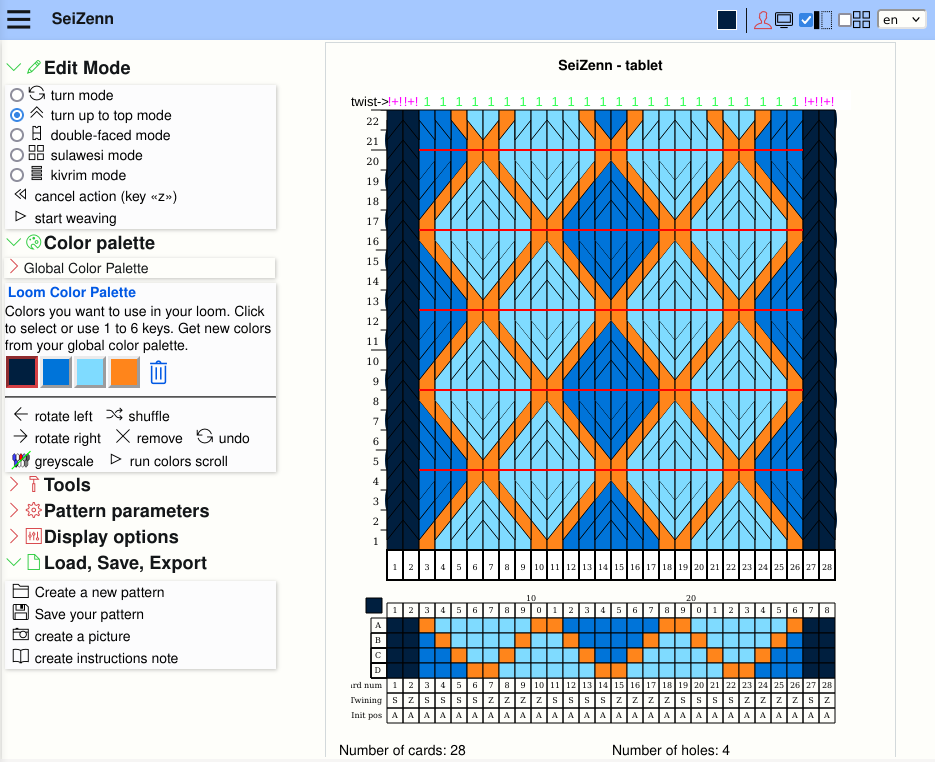Open the Pattern parameters section
Viewport: 935px width, 762px height.
click(x=14, y=510)
